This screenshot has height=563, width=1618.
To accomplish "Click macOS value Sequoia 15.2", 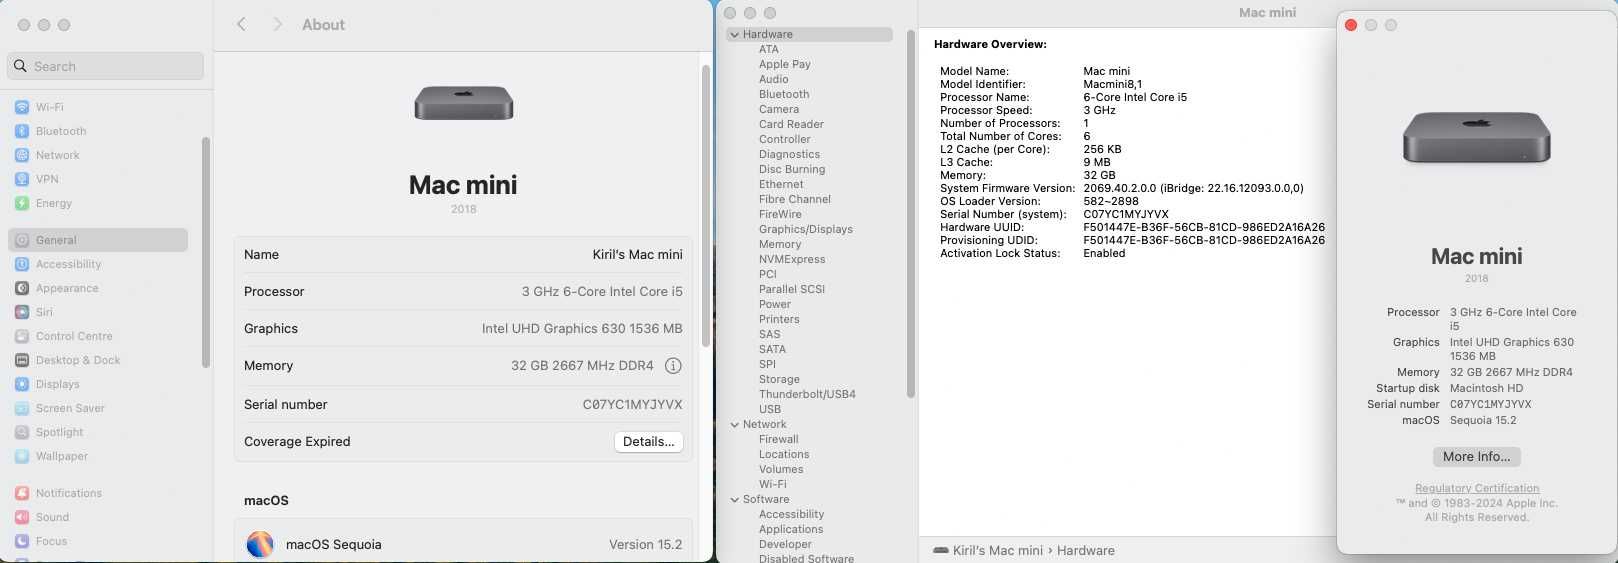I will click(x=1483, y=420).
